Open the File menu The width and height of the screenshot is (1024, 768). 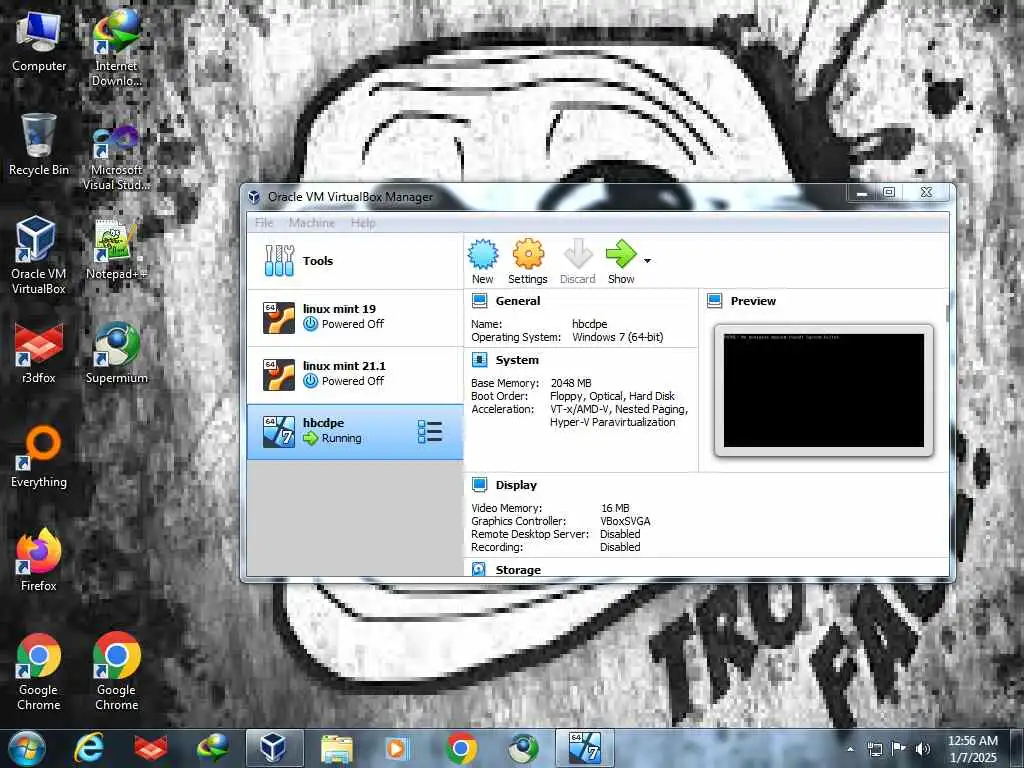pos(264,223)
